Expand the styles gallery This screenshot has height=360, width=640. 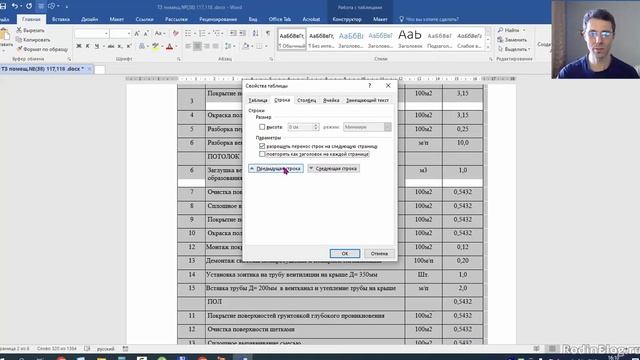click(x=488, y=48)
